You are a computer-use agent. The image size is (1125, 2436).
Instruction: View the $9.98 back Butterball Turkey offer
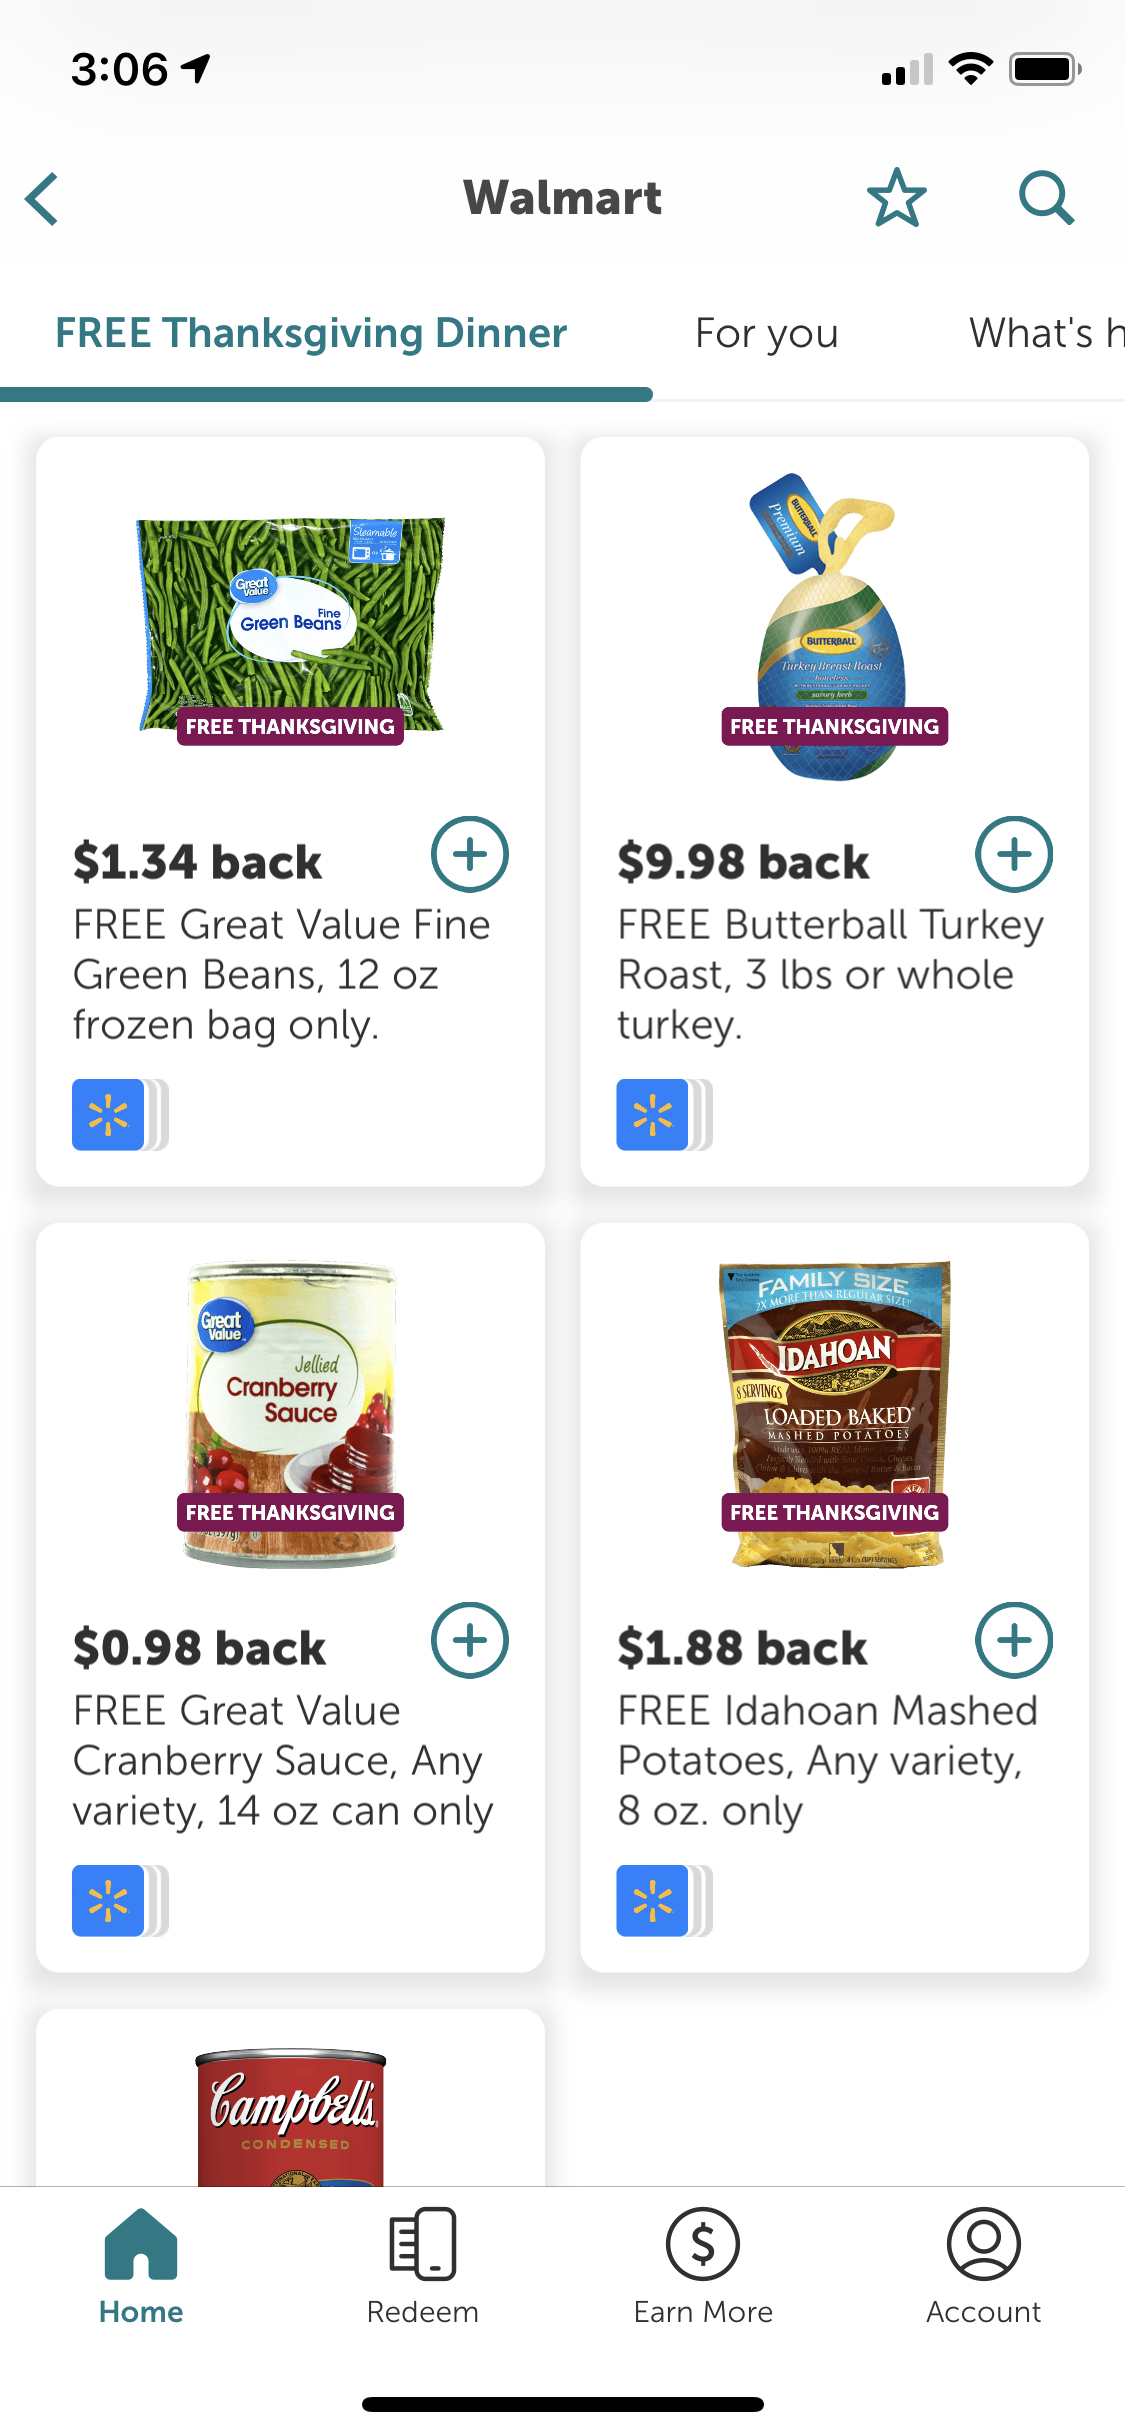point(834,811)
